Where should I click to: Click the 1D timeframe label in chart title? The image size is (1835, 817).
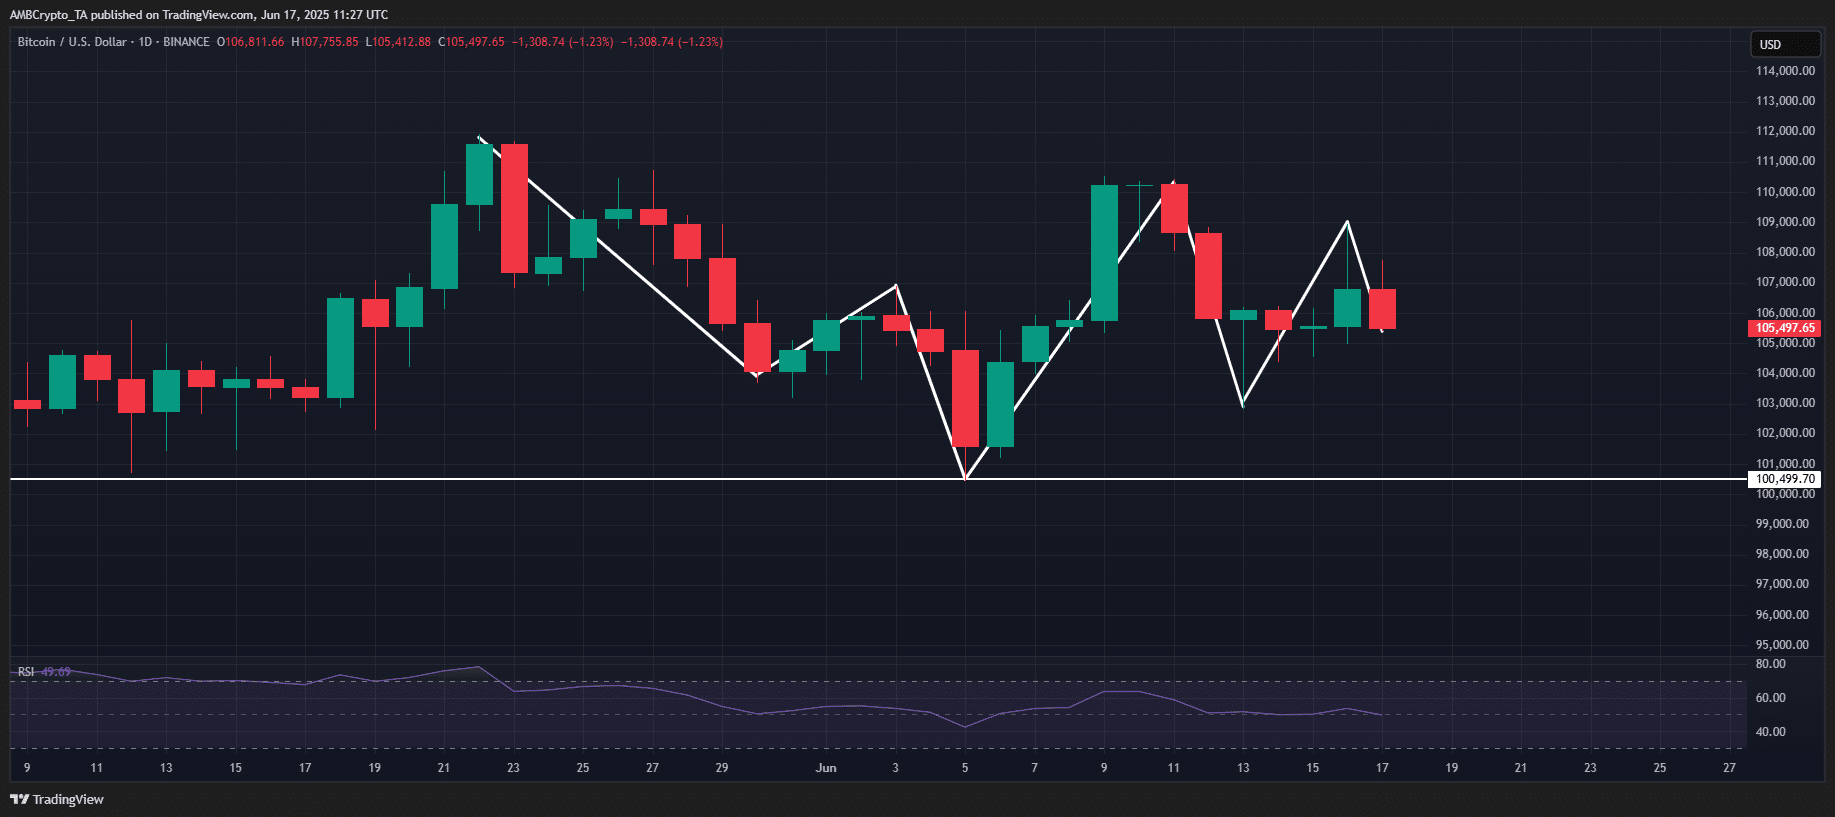pyautogui.click(x=145, y=42)
